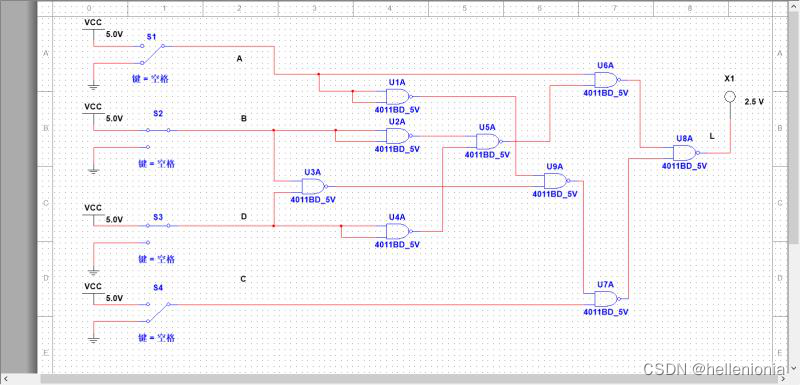Click input label D
800x385 pixels.
click(x=244, y=217)
